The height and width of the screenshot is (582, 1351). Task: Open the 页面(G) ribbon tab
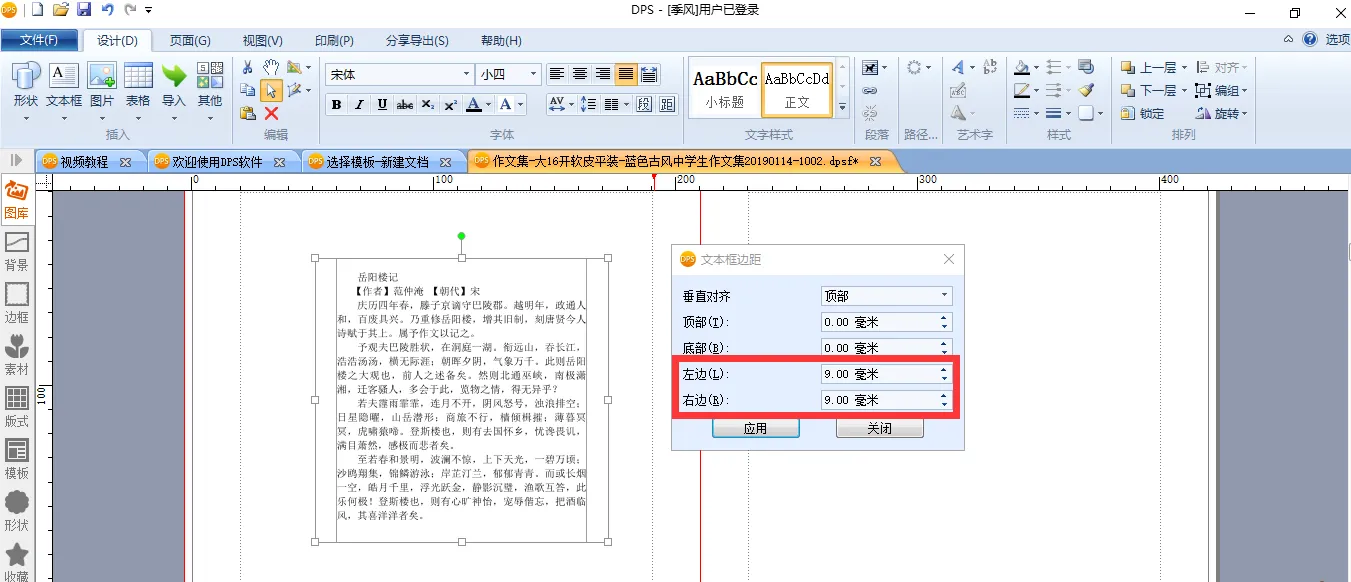189,41
